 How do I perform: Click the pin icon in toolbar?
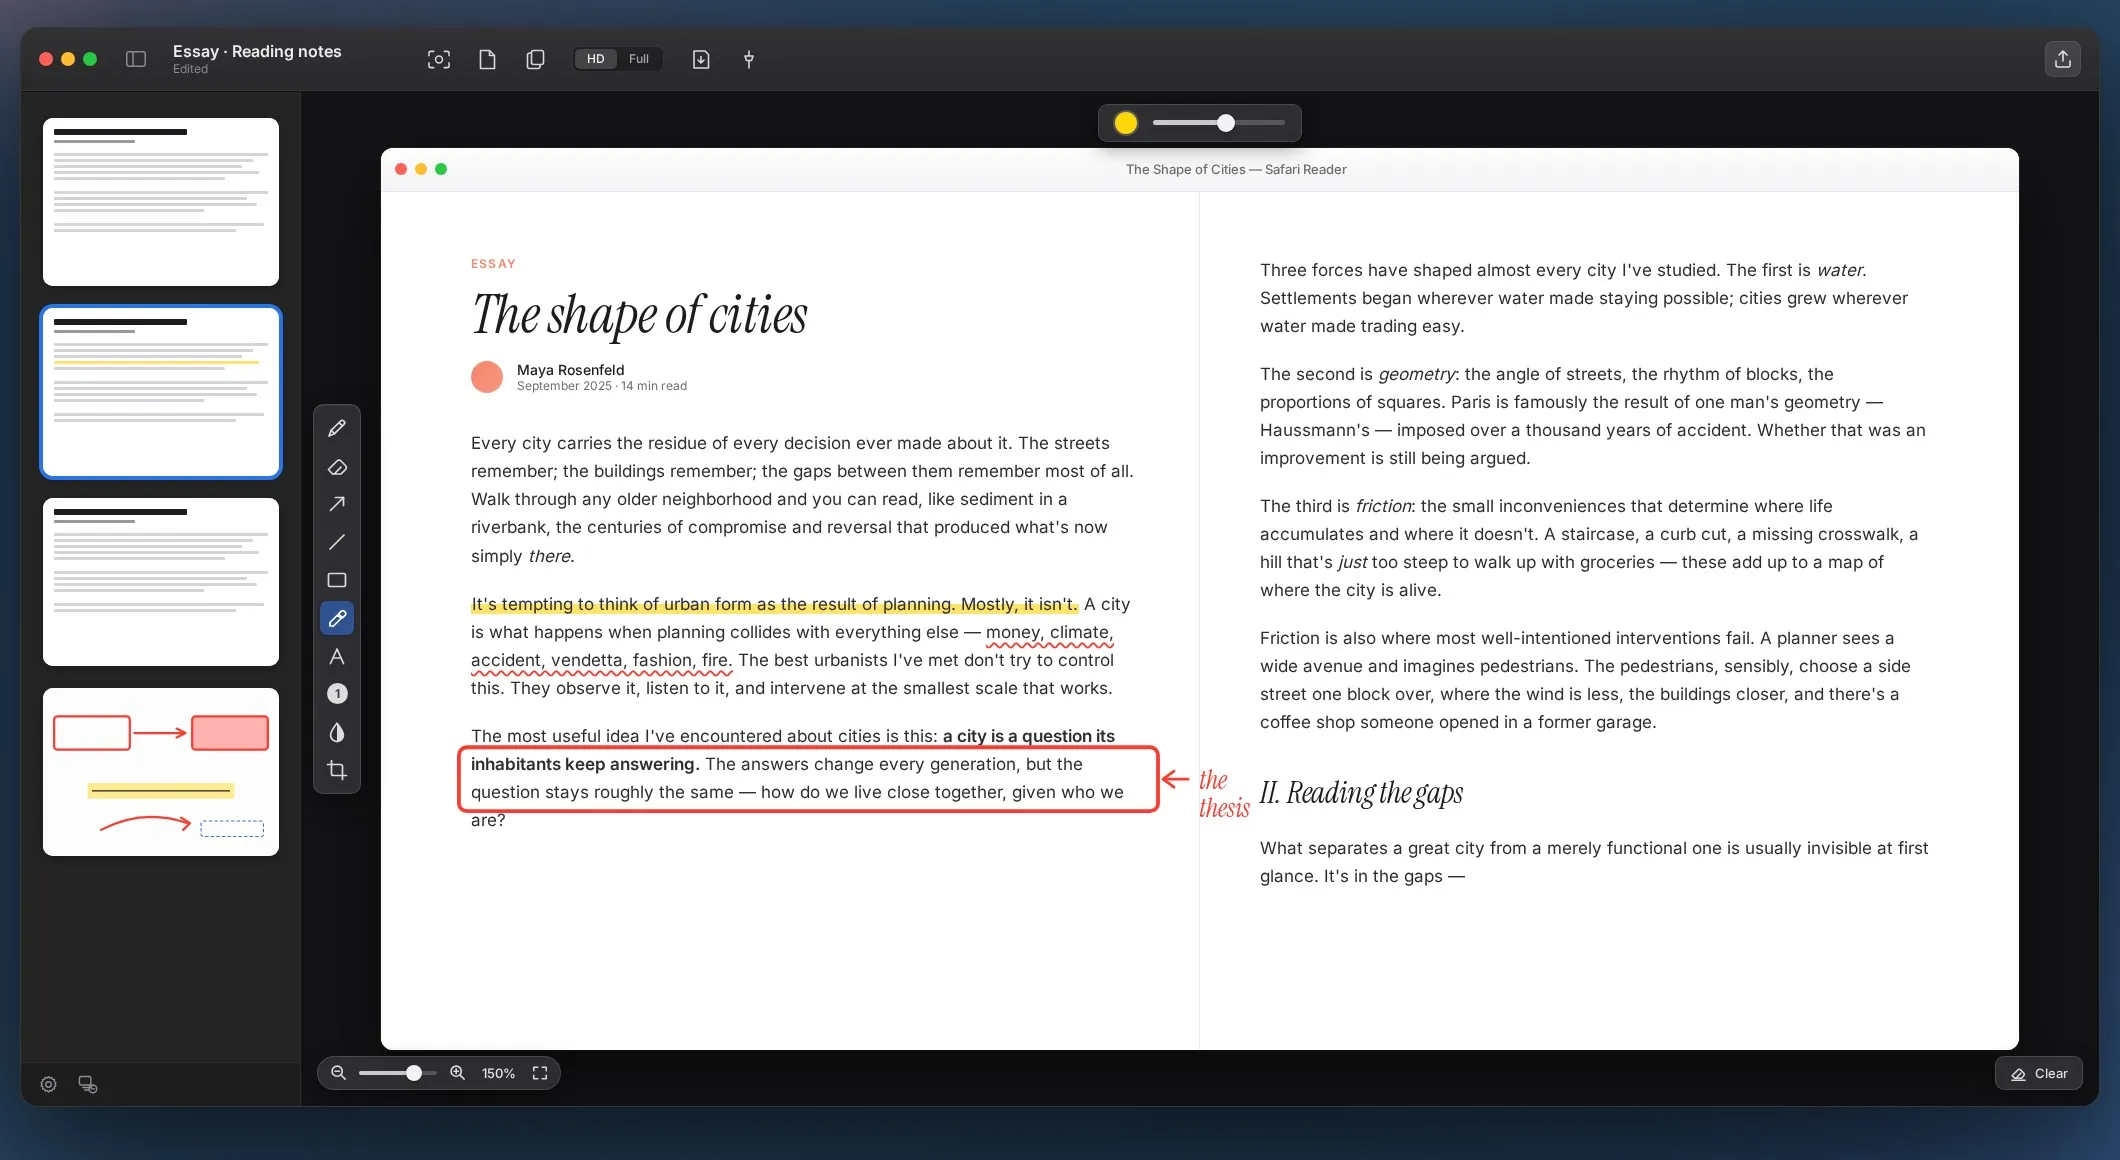749,59
